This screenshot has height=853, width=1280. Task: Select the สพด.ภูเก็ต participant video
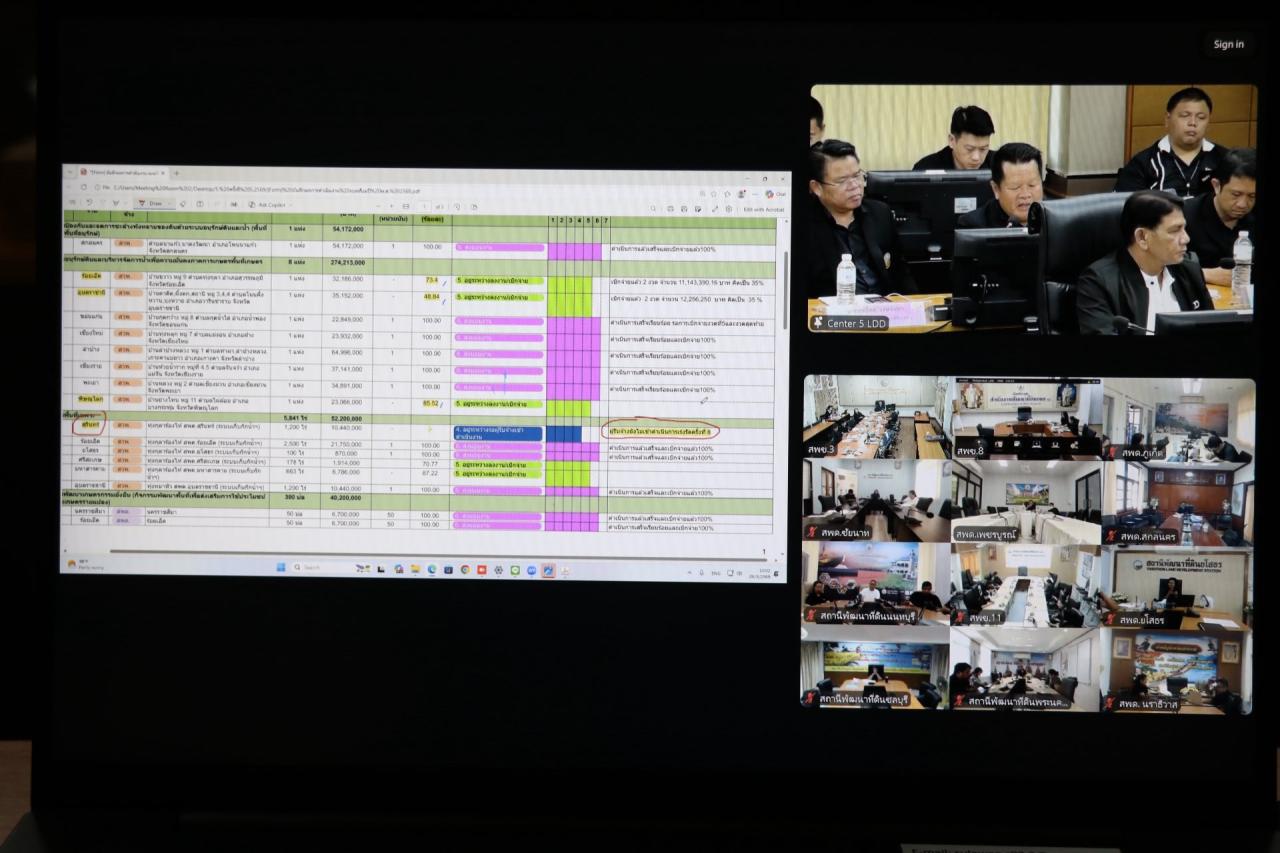tap(1178, 417)
